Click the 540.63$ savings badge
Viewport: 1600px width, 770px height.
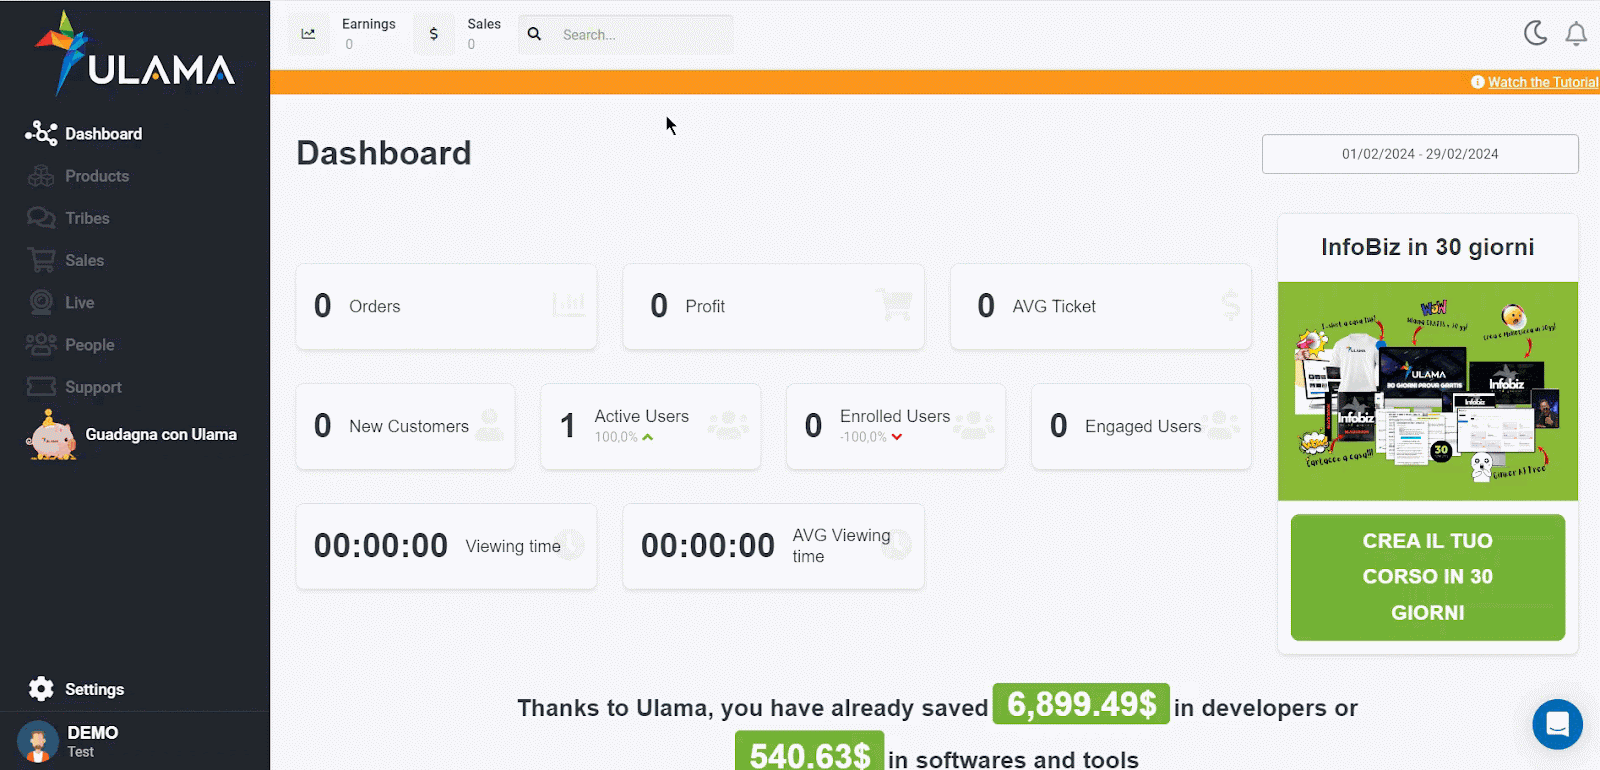coord(810,751)
